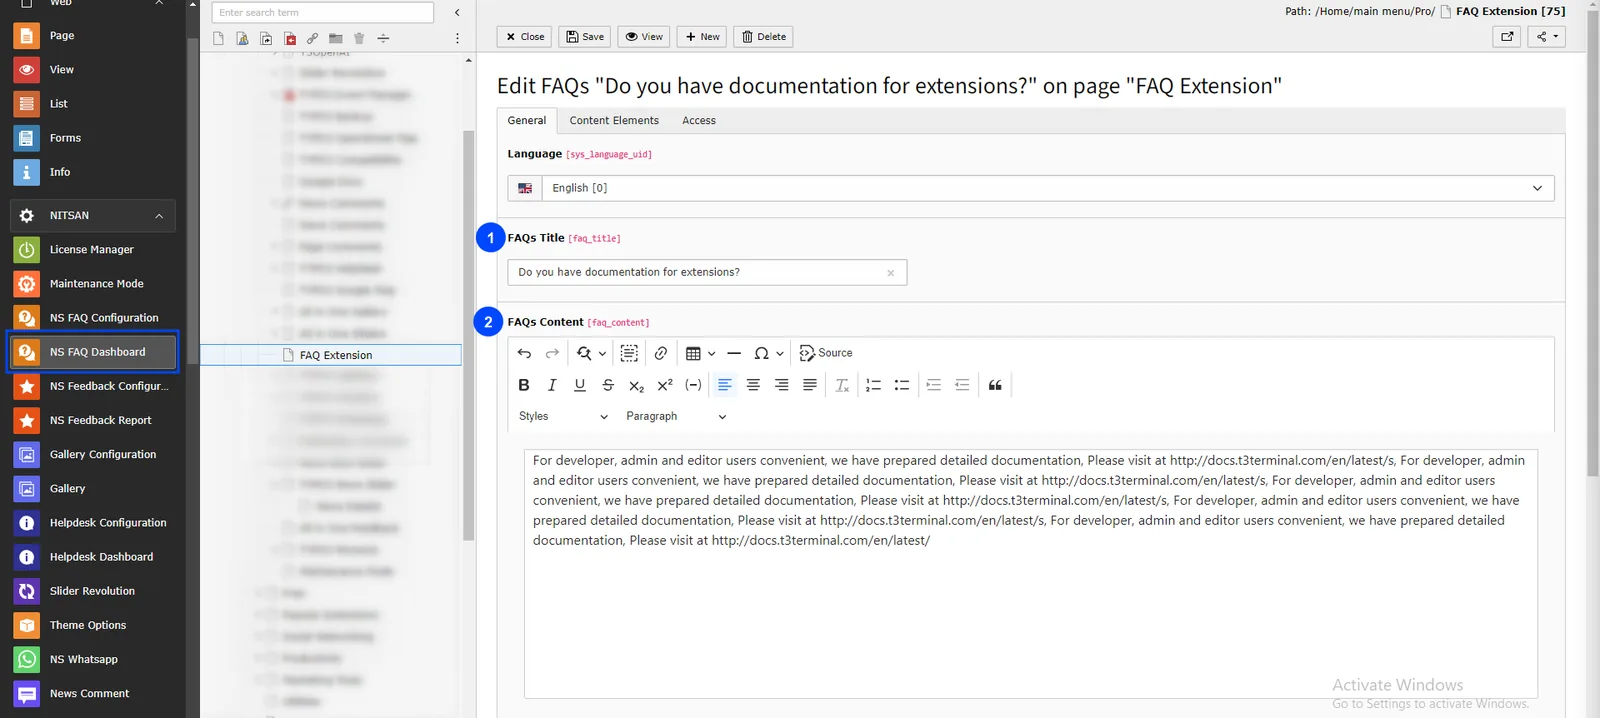Image resolution: width=1600 pixels, height=718 pixels.
Task: Insert a table using the grid icon
Action: [693, 353]
